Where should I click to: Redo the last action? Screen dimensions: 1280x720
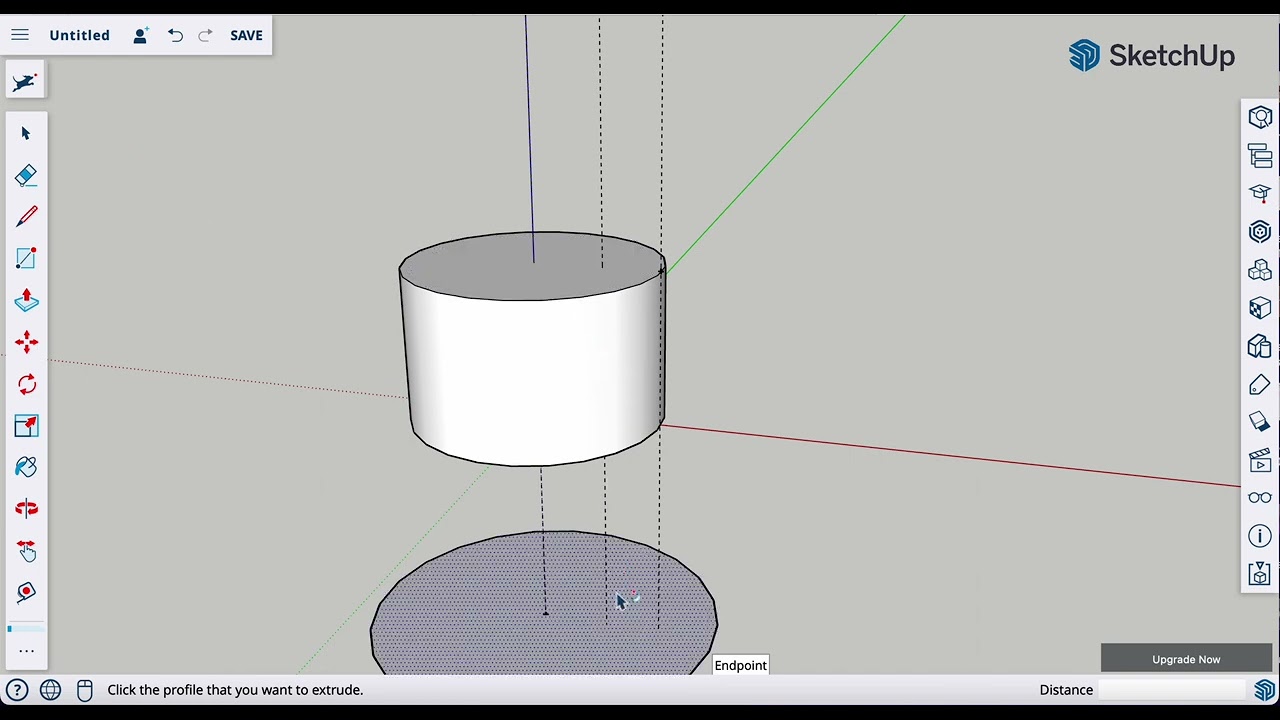[205, 35]
